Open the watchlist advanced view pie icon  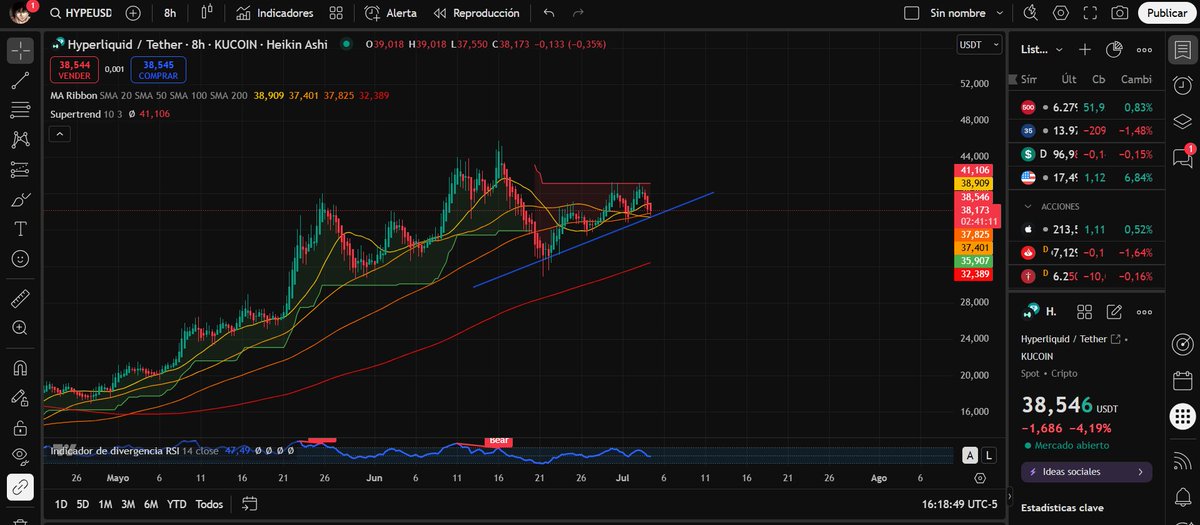[1115, 49]
